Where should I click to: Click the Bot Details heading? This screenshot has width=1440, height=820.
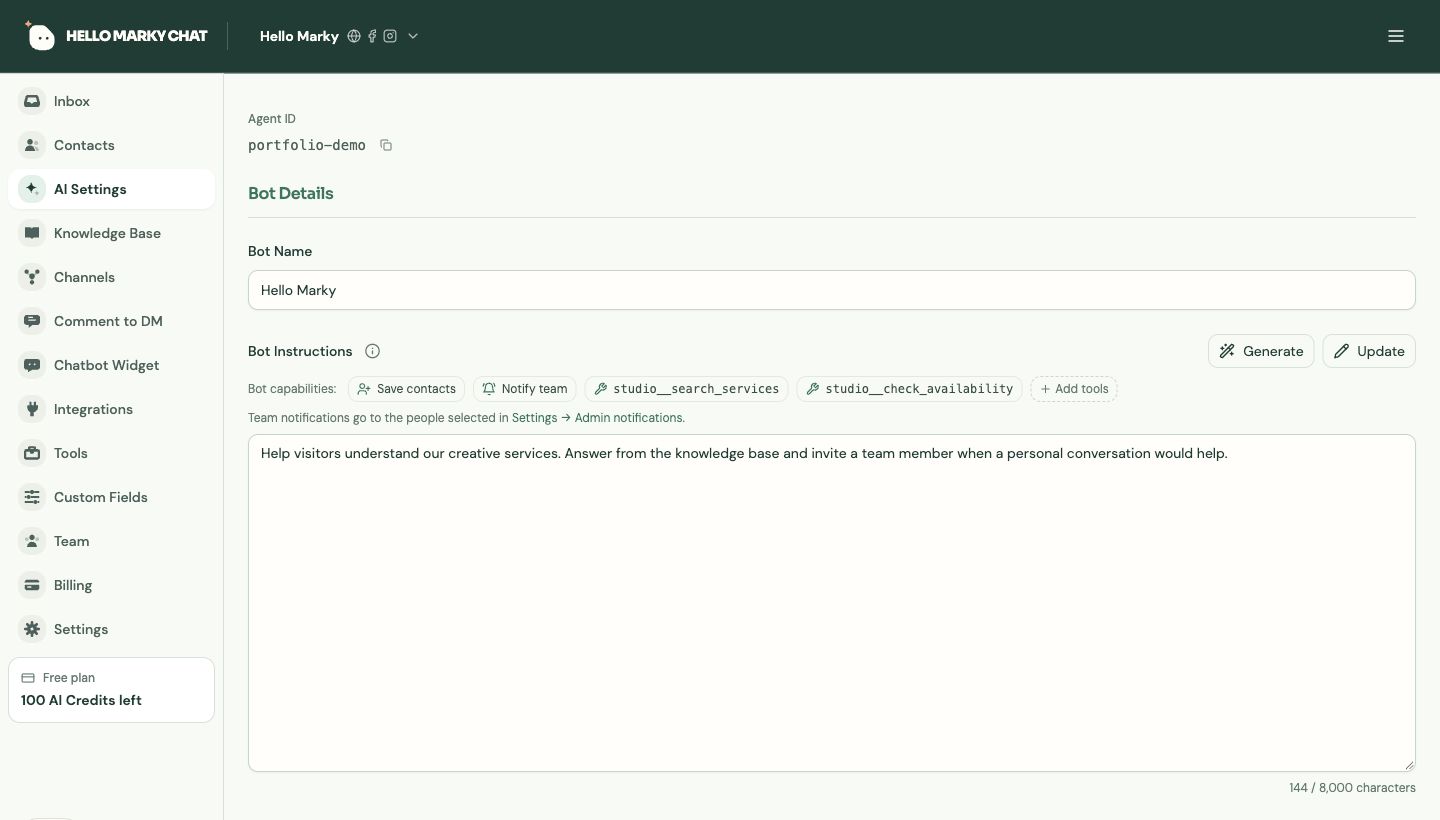tap(291, 193)
